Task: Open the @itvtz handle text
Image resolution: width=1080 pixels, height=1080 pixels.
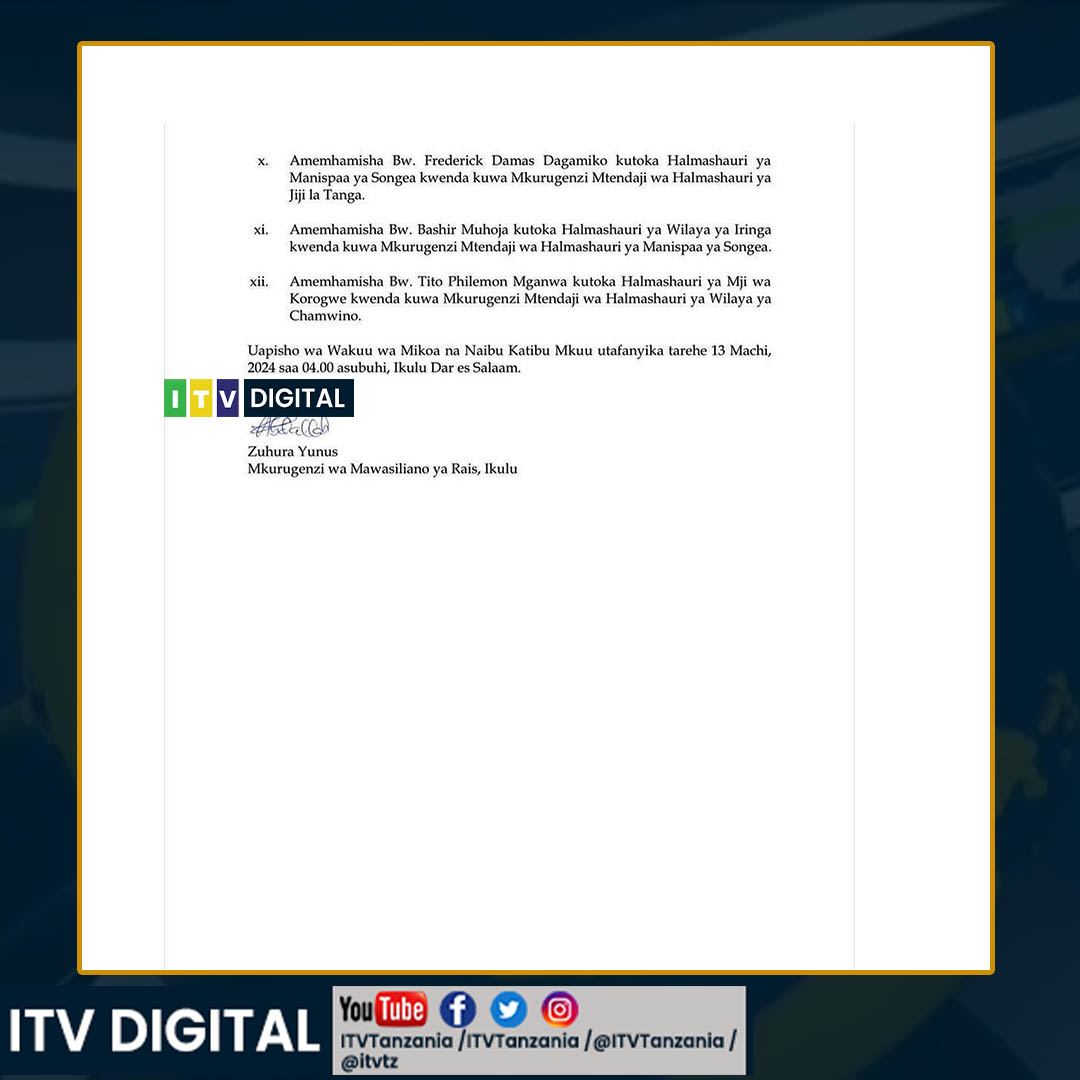Action: 369,1062
